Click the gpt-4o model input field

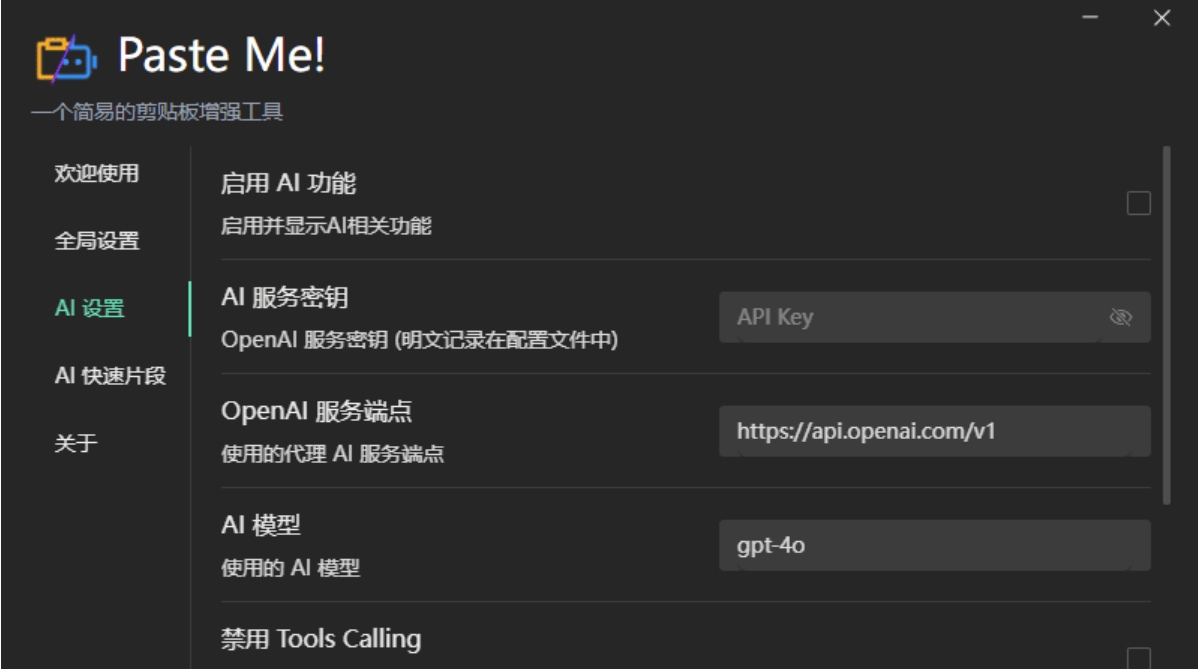pyautogui.click(x=934, y=546)
